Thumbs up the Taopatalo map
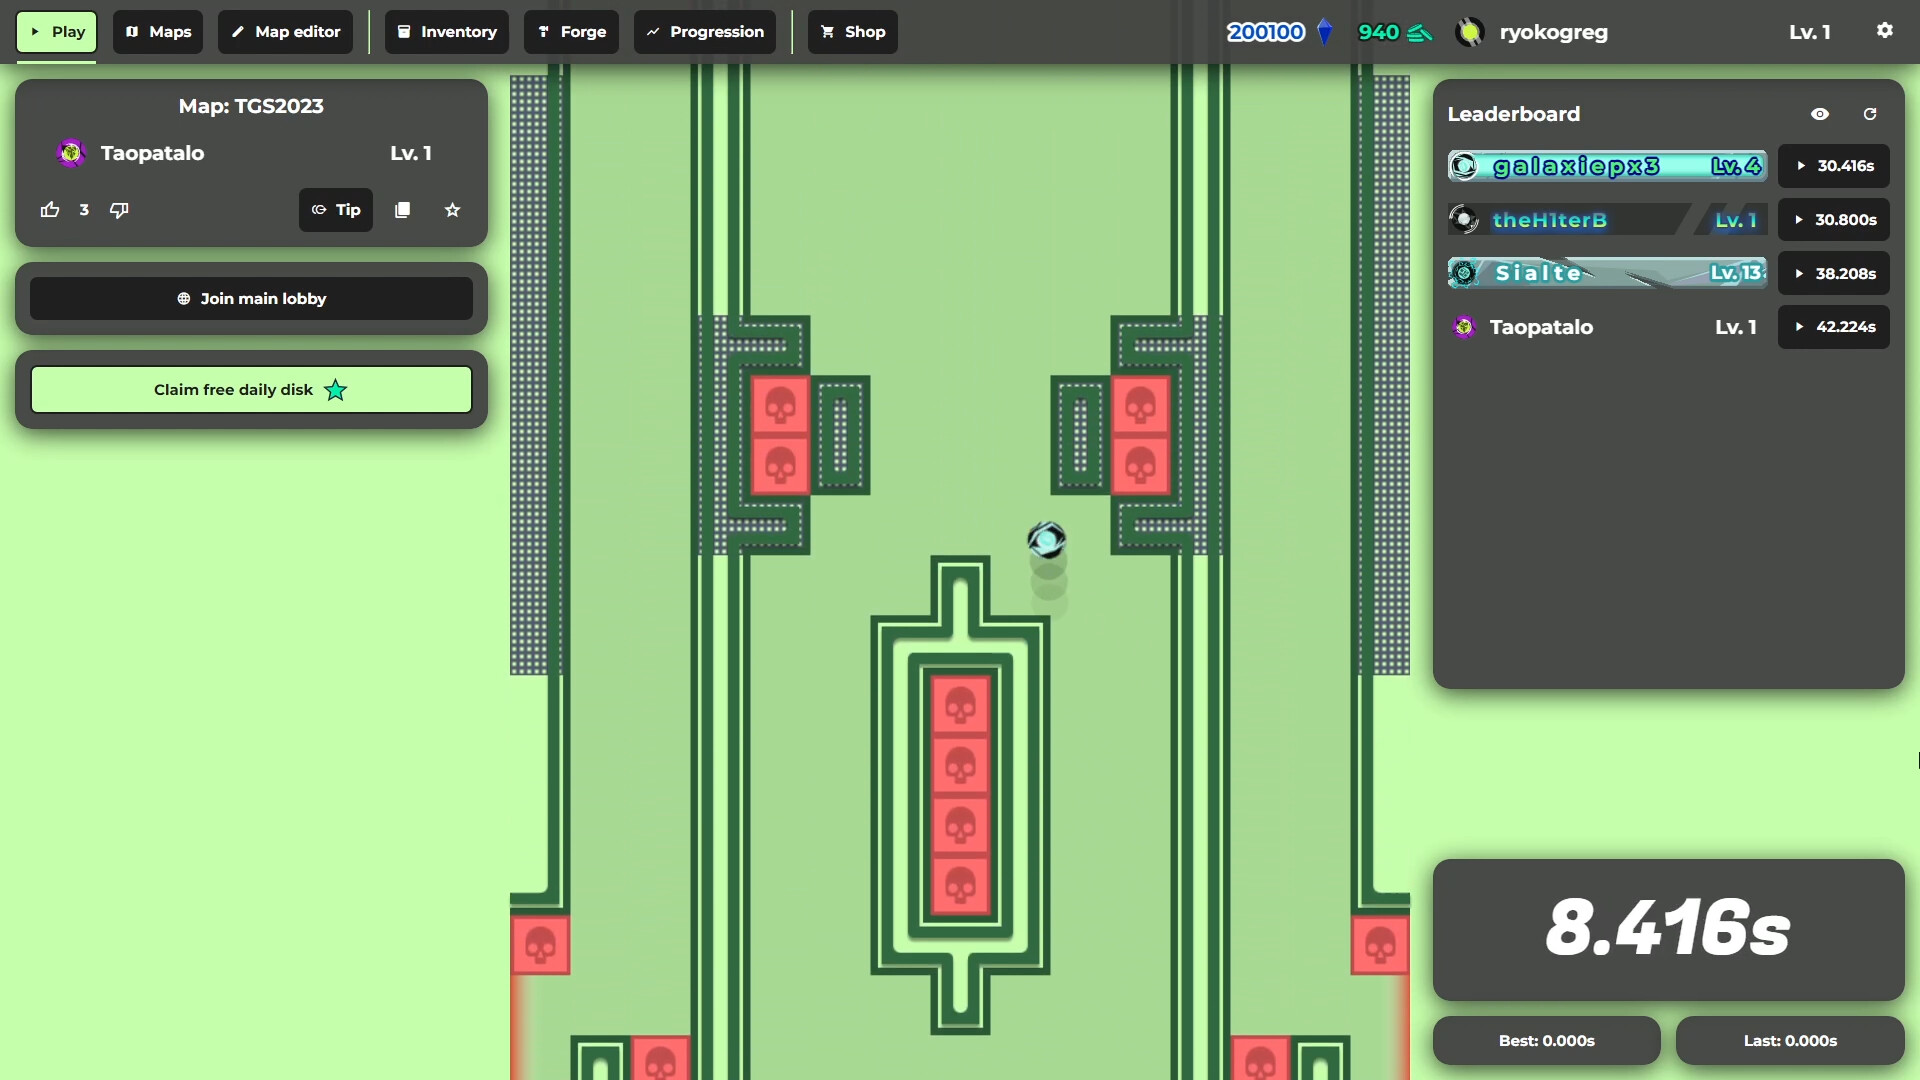This screenshot has height=1080, width=1920. [x=49, y=210]
